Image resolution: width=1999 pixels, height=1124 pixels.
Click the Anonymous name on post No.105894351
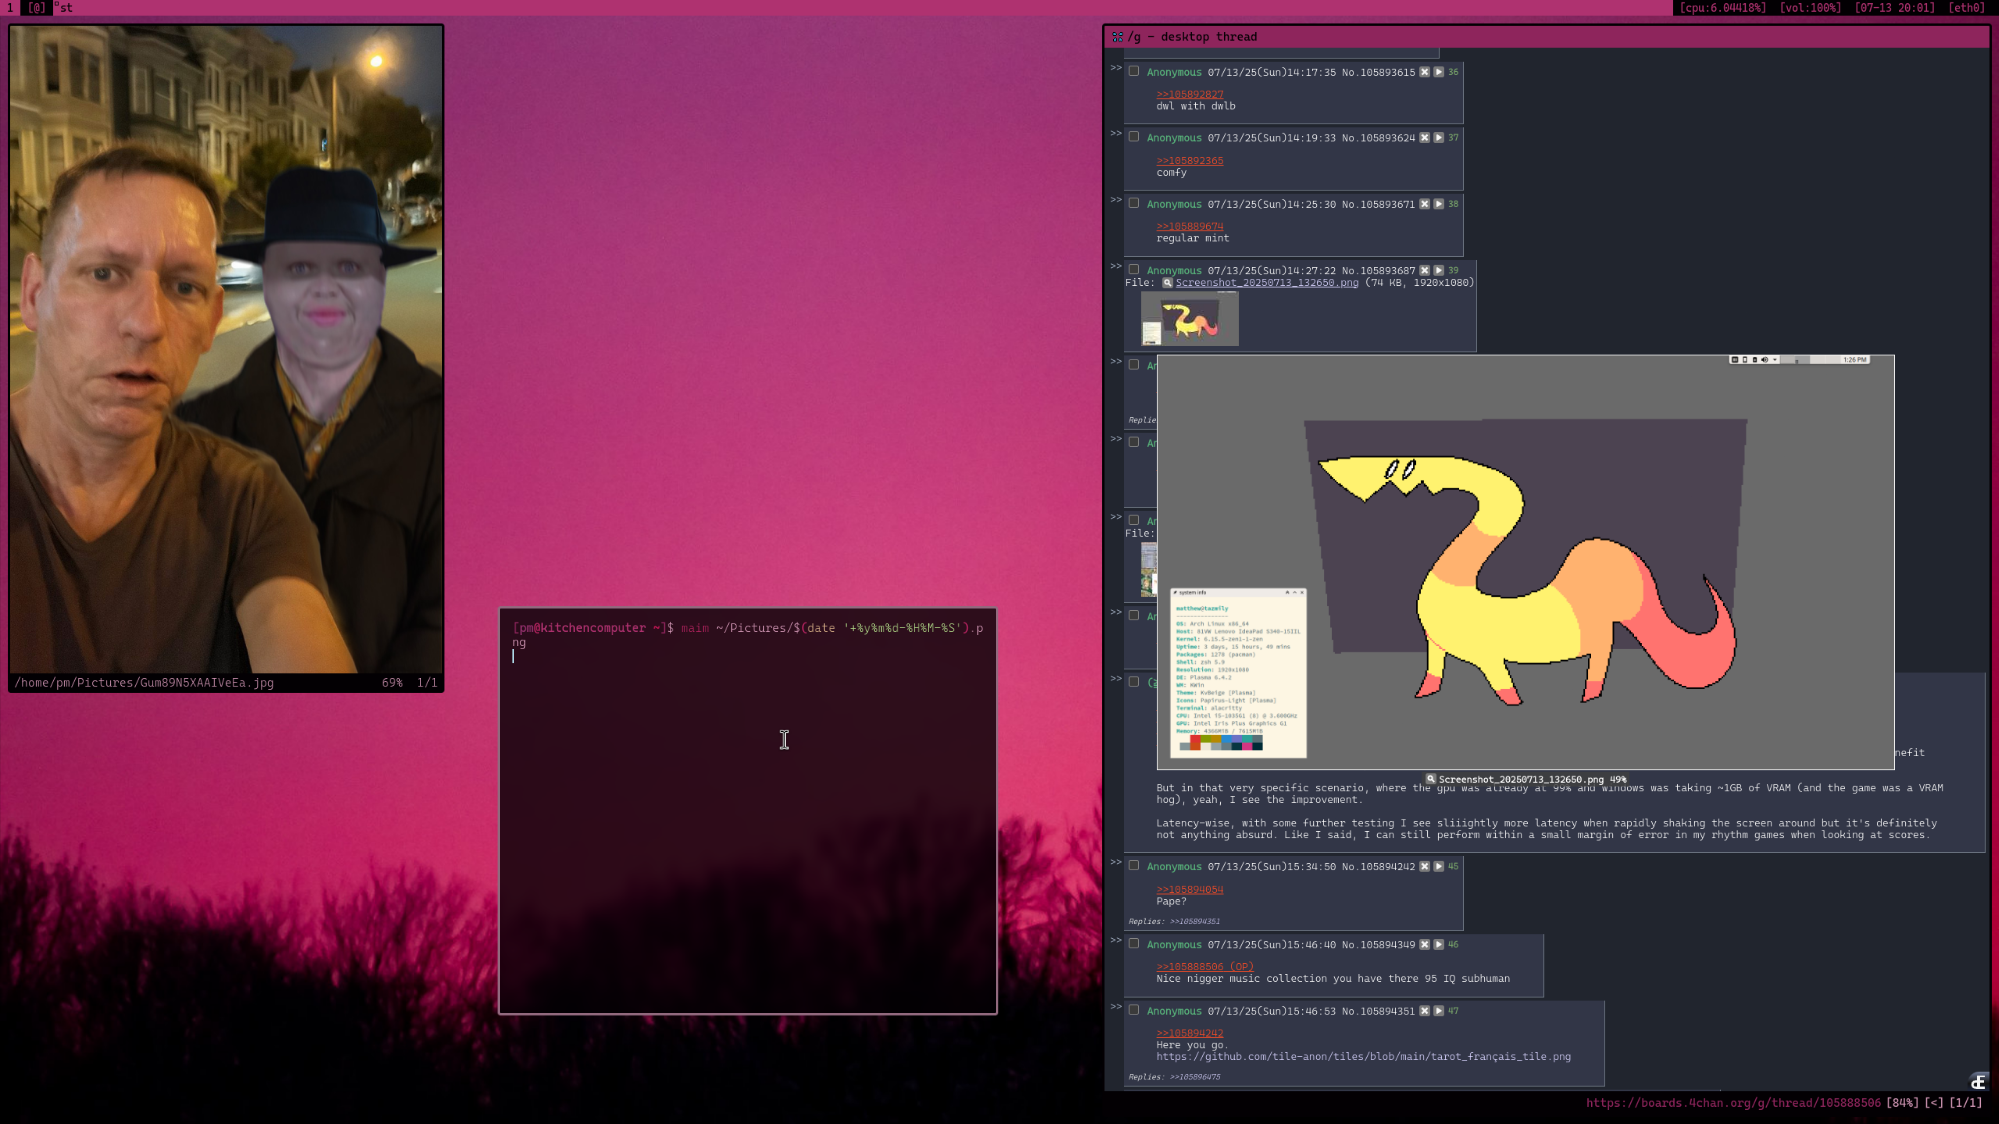pos(1174,1011)
